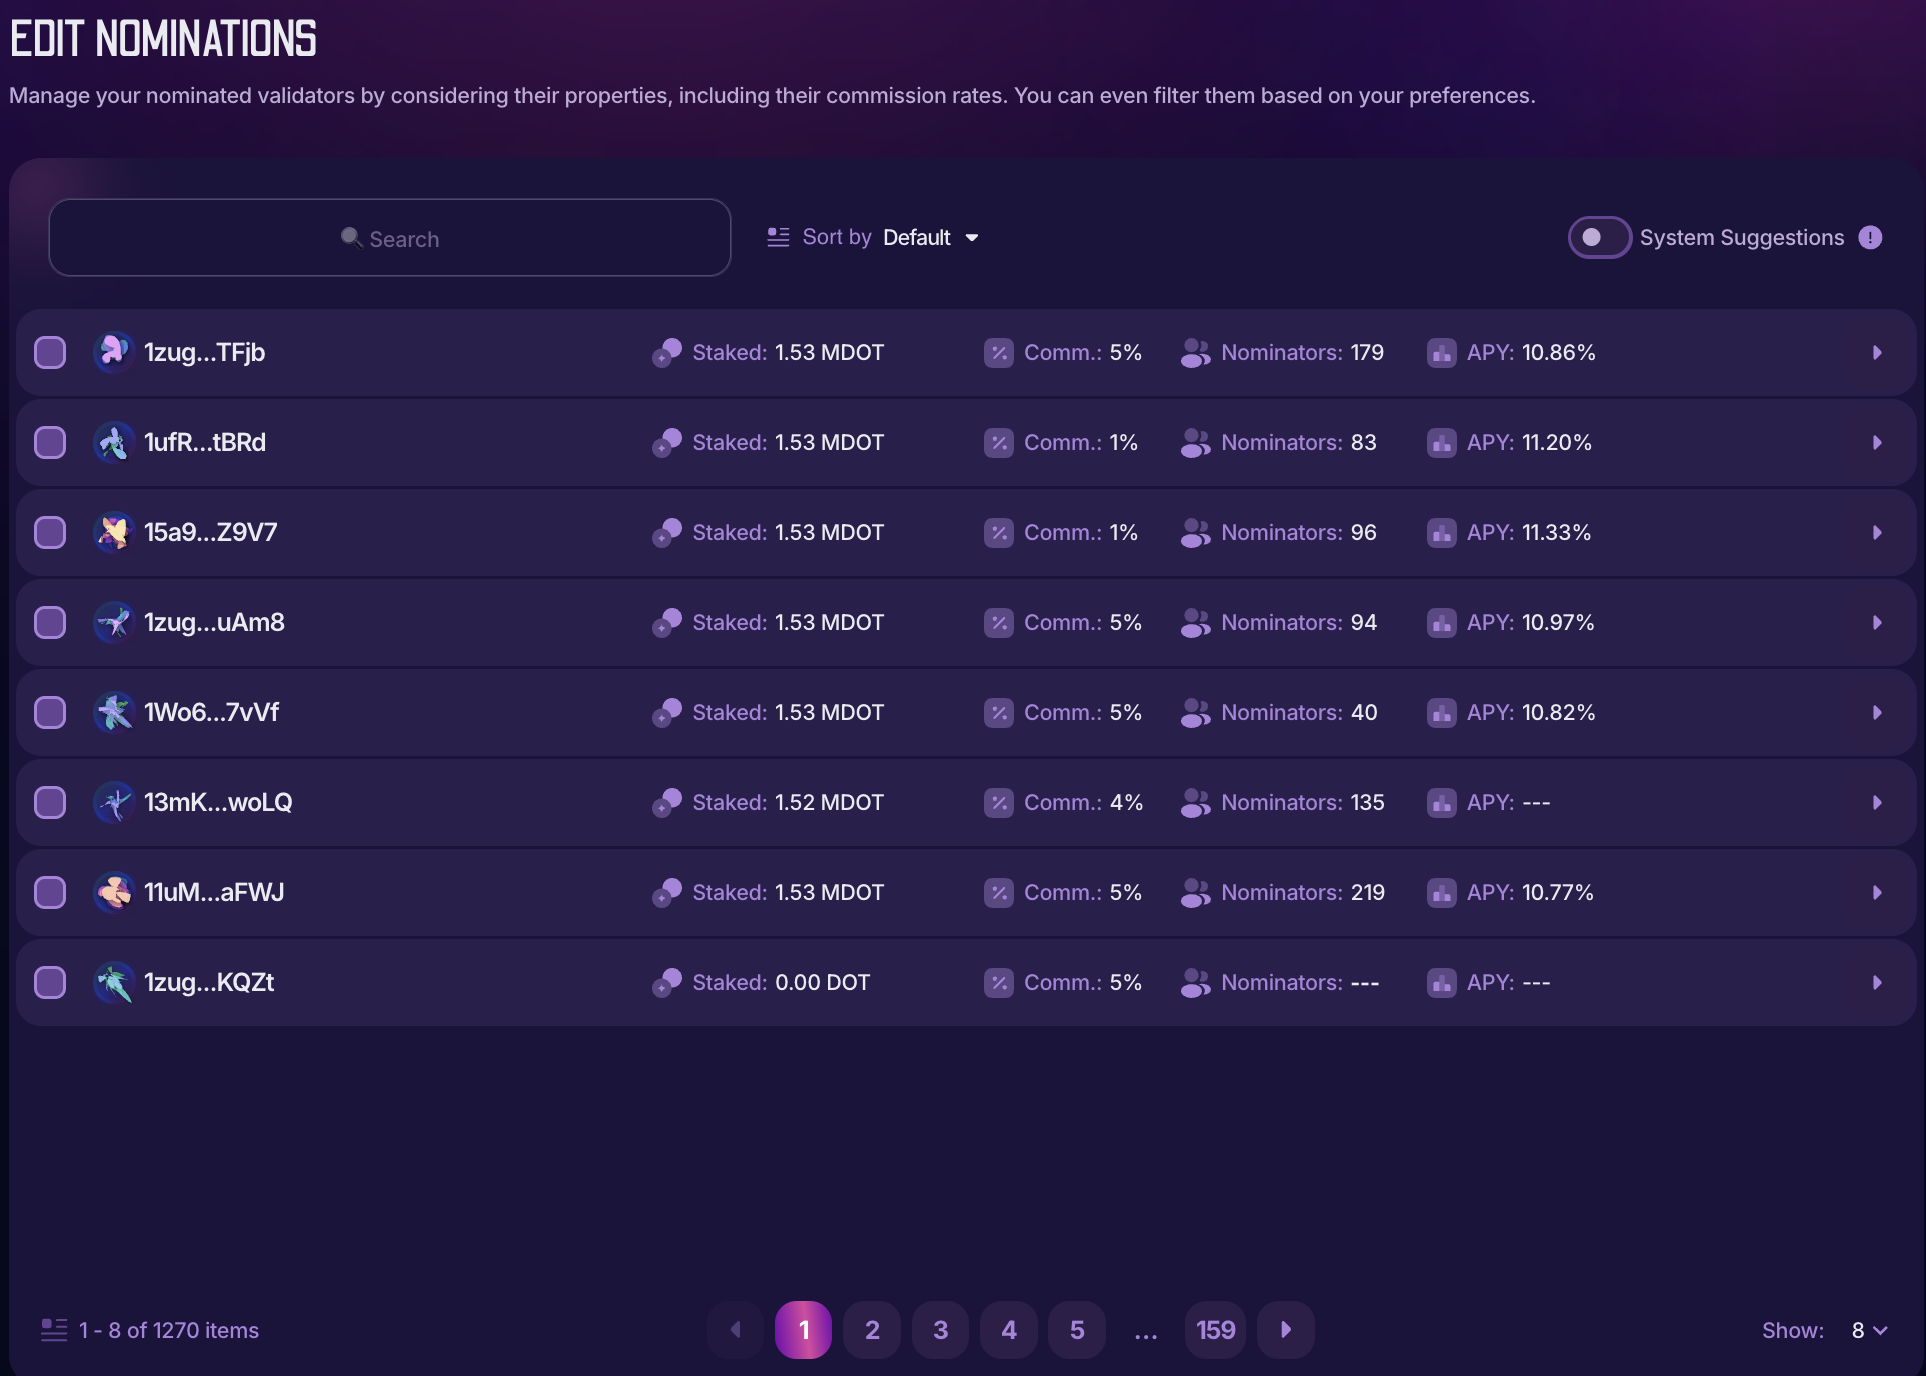Click commission percent icon for 1zug...uAm8

998,622
